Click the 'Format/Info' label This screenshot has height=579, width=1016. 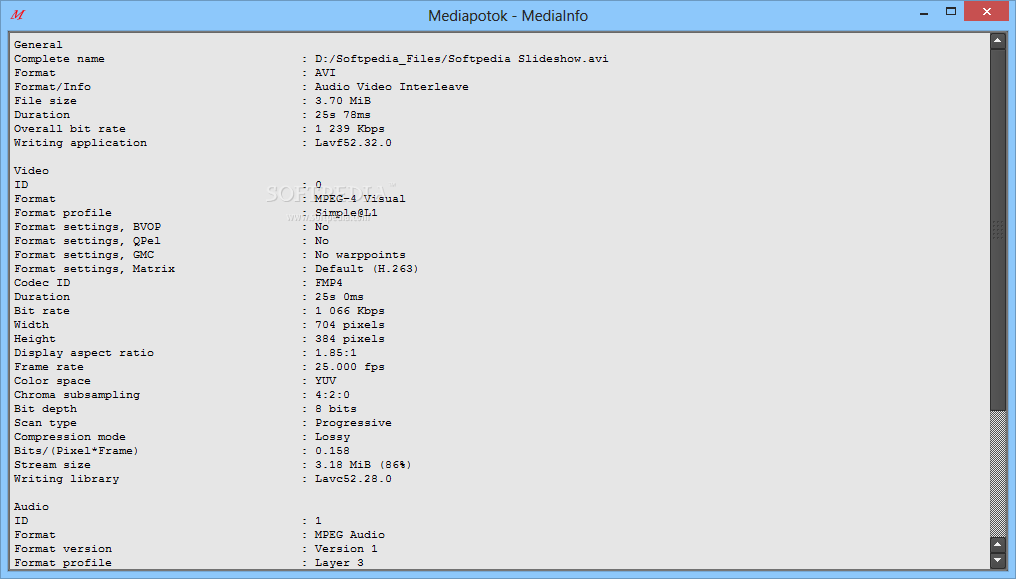pyautogui.click(x=52, y=87)
